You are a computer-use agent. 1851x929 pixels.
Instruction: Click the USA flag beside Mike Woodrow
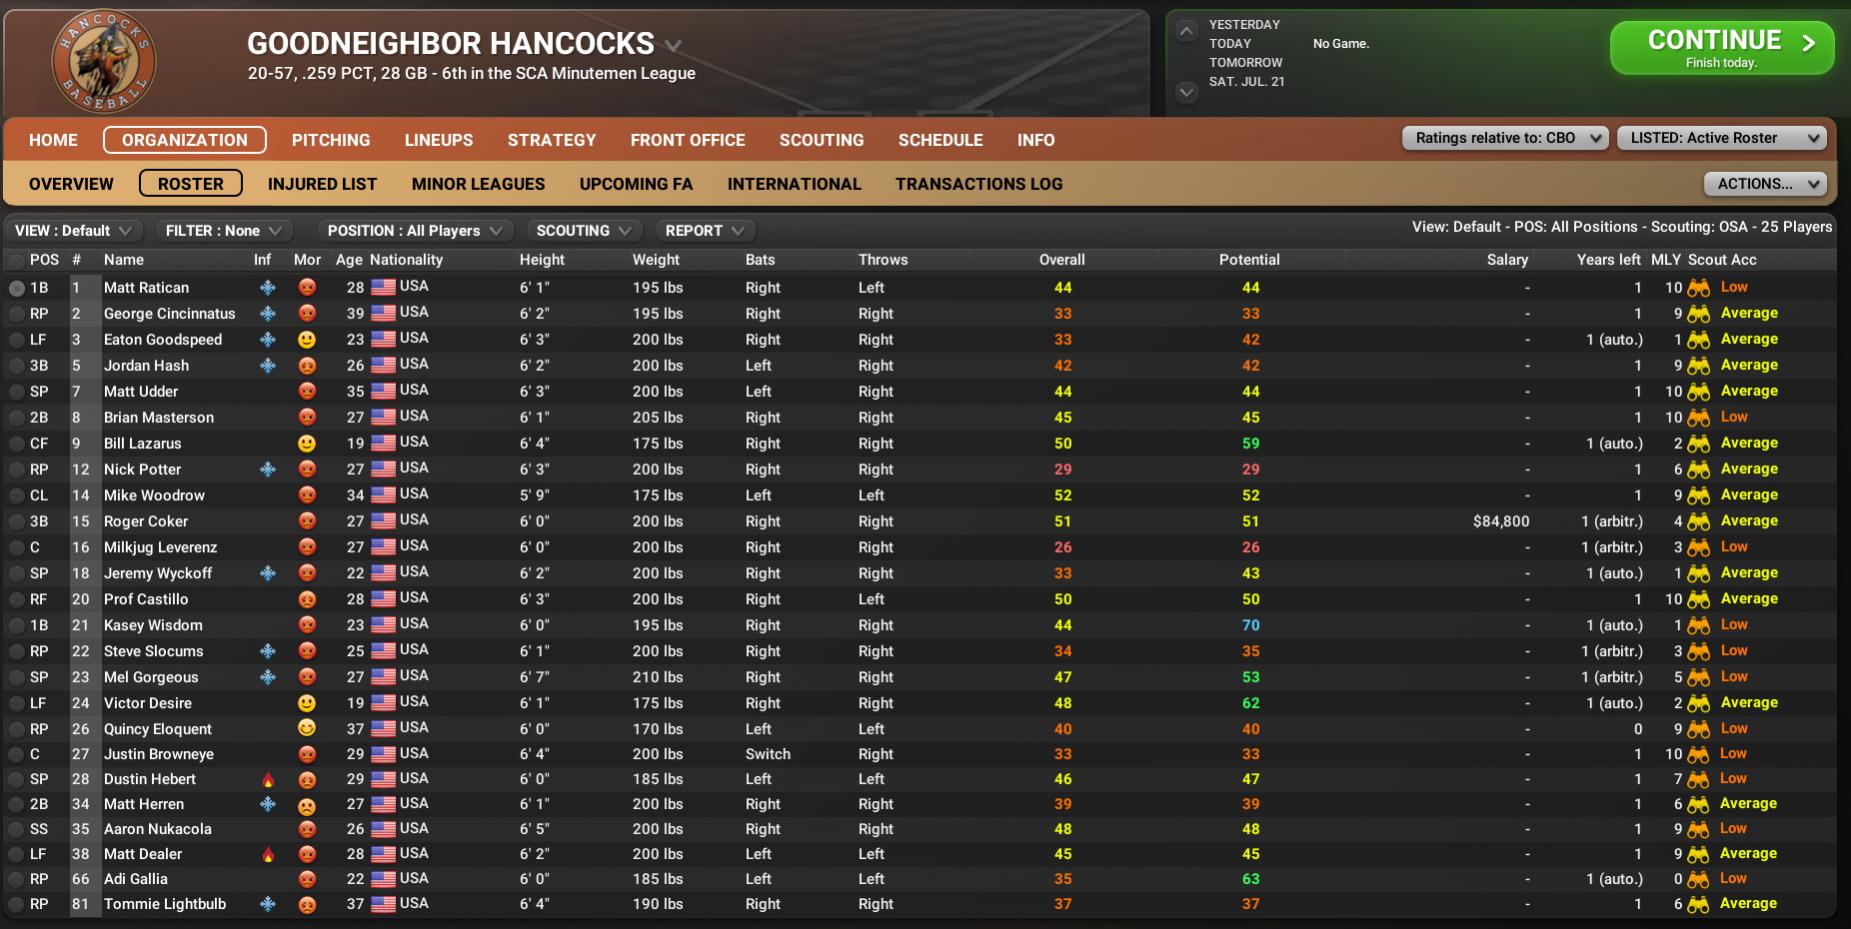click(x=383, y=495)
